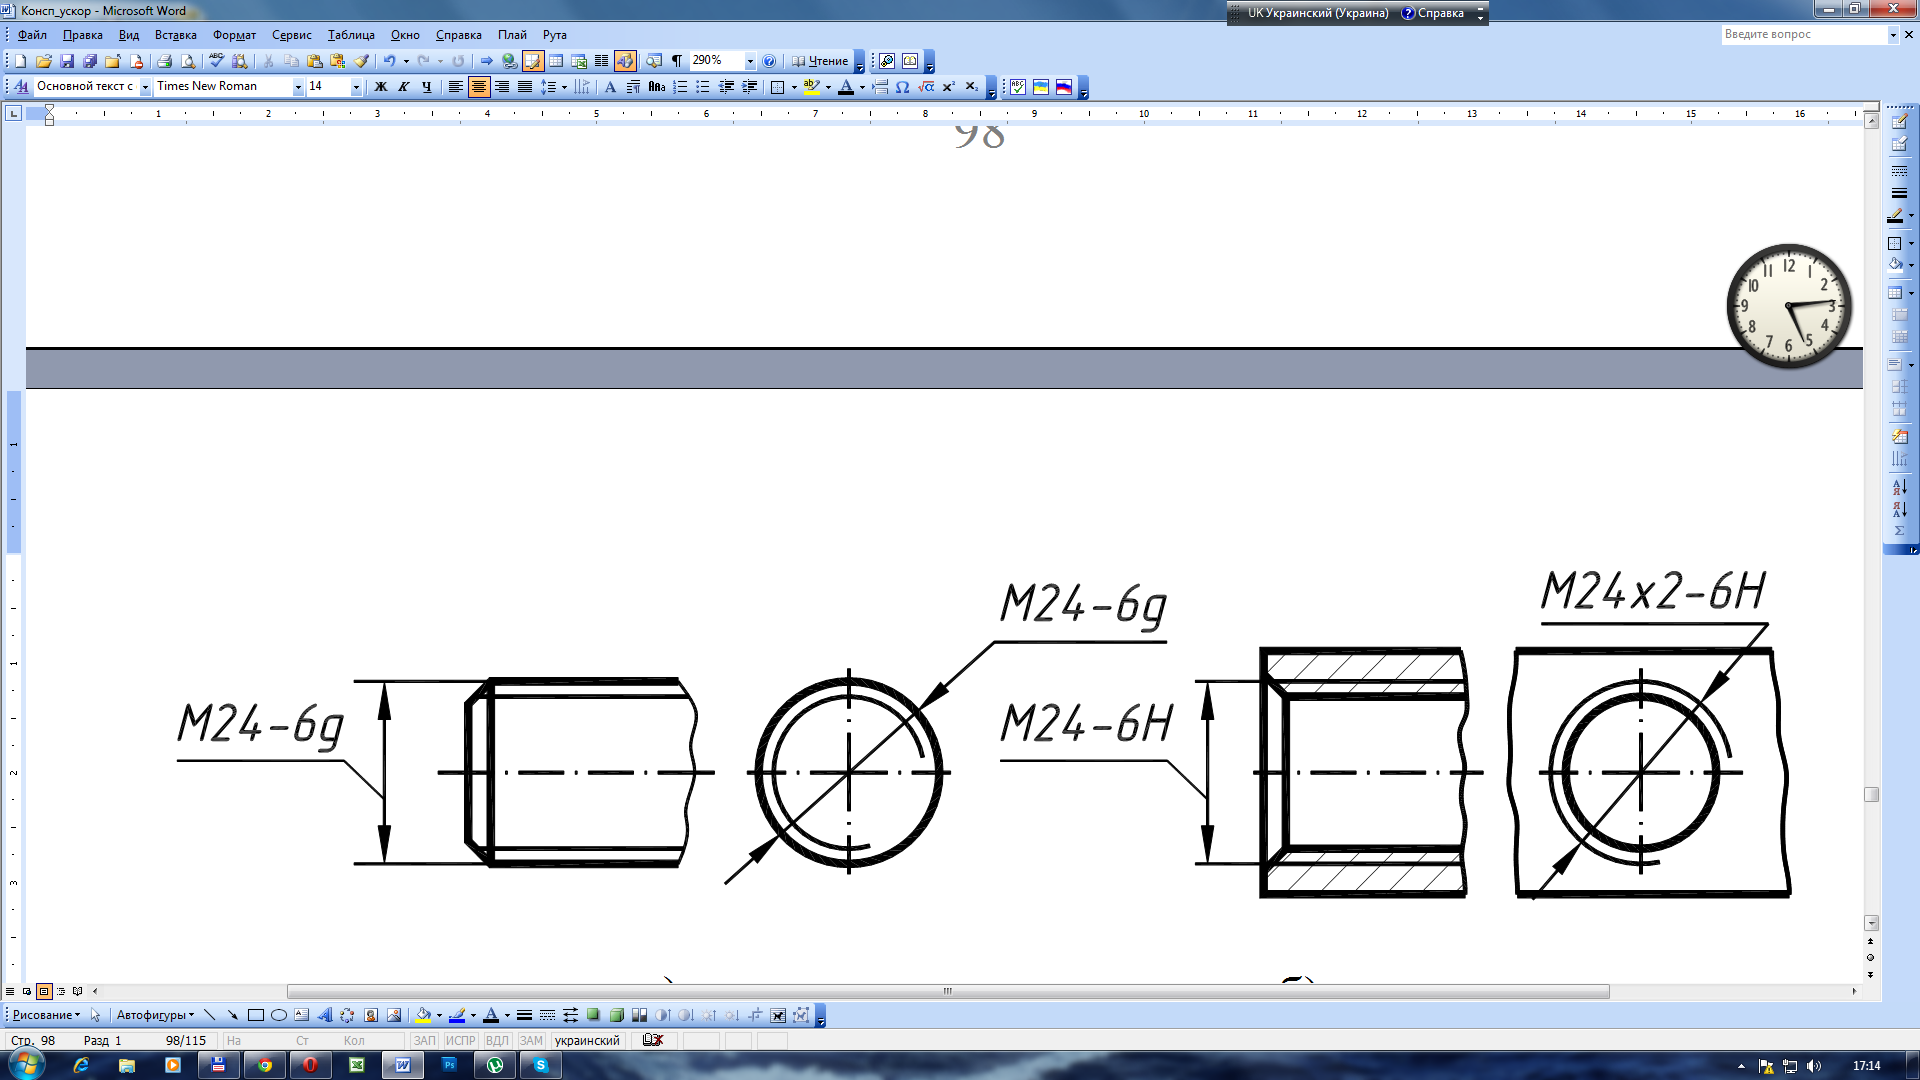The height and width of the screenshot is (1080, 1920).
Task: Toggle center alignment button
Action: 479,87
